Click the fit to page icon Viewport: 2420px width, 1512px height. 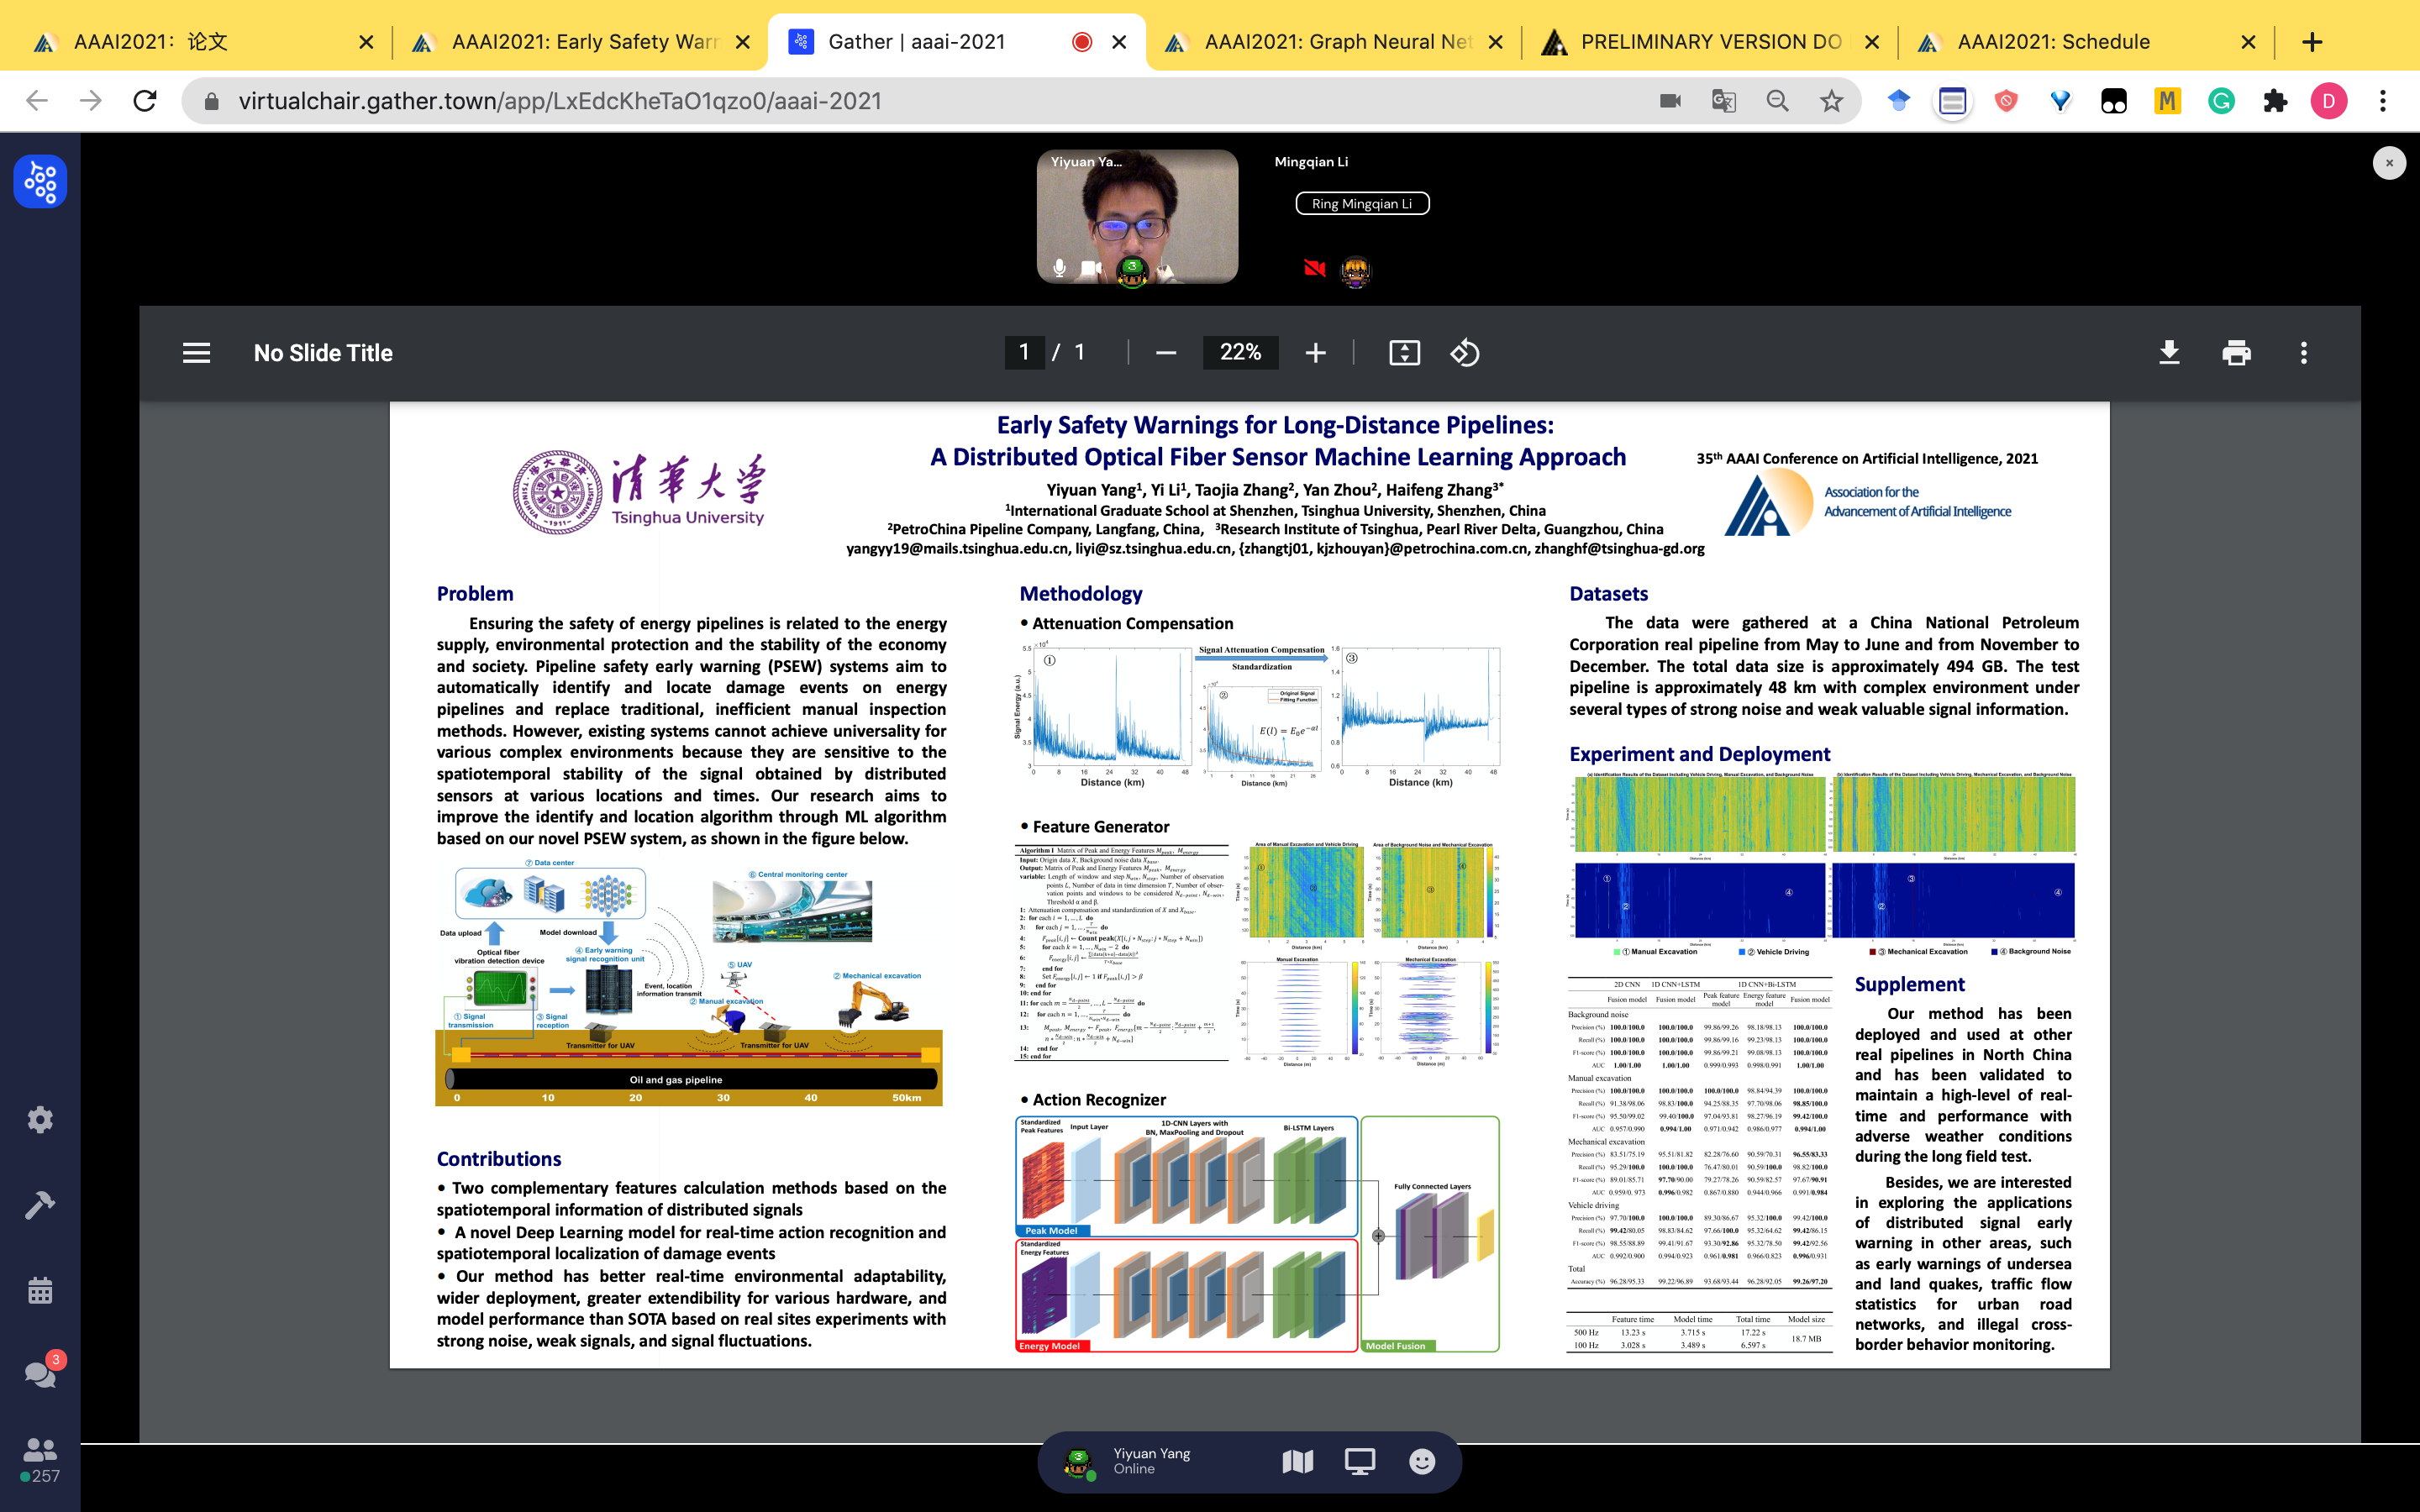pos(1404,353)
